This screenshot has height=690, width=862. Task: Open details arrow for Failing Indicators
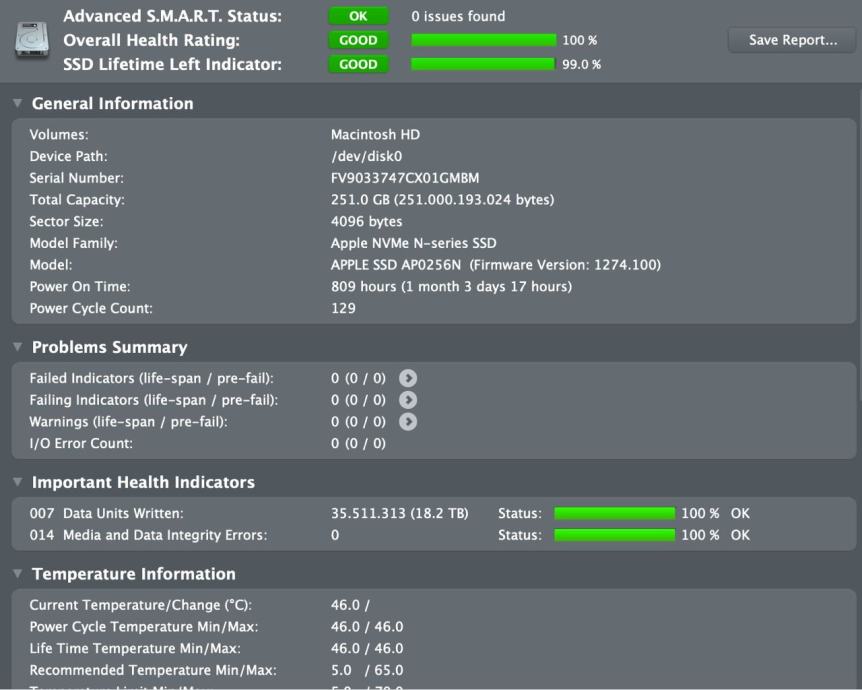click(408, 400)
